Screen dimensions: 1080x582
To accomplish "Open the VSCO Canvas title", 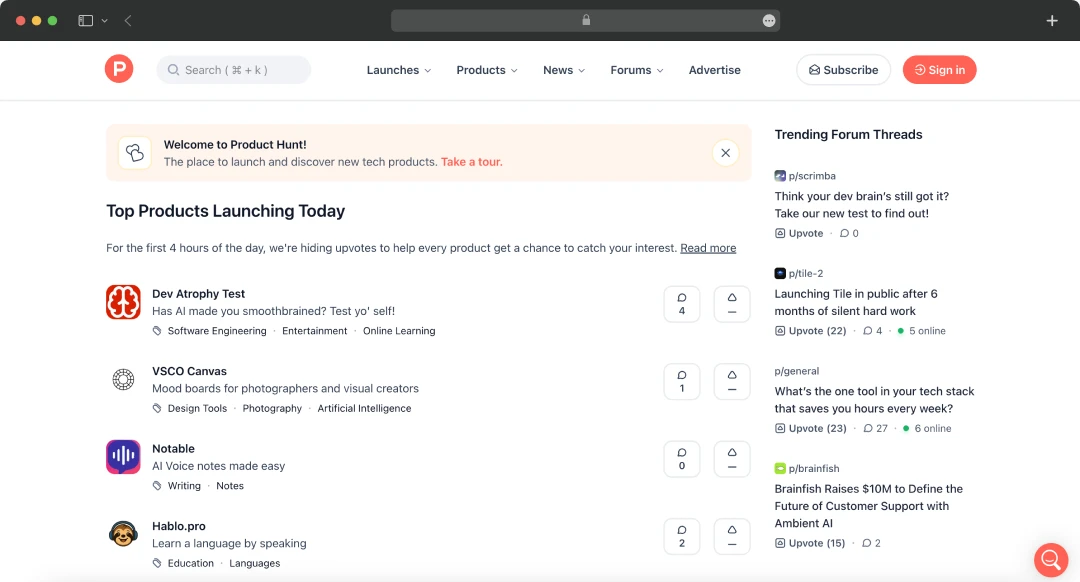I will coord(189,371).
